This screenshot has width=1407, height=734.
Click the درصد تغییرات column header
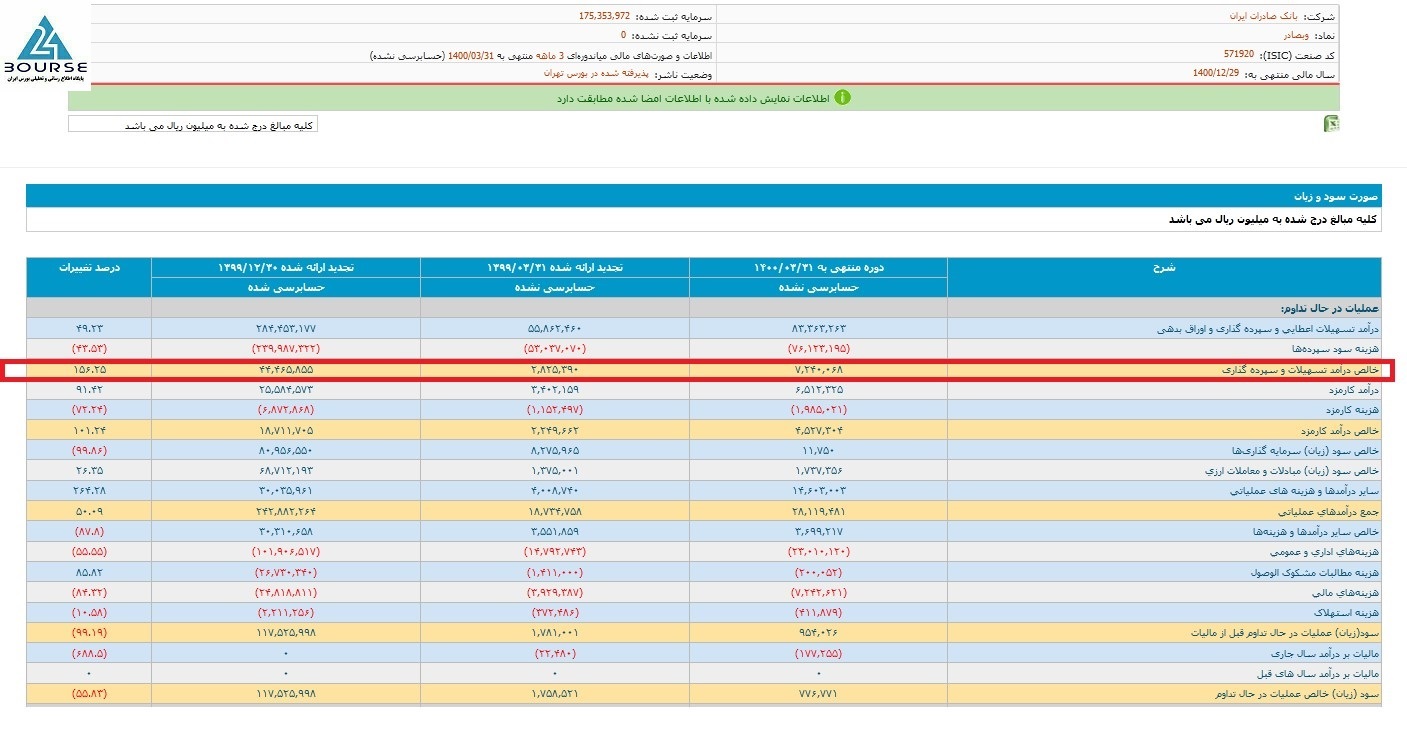(89, 268)
